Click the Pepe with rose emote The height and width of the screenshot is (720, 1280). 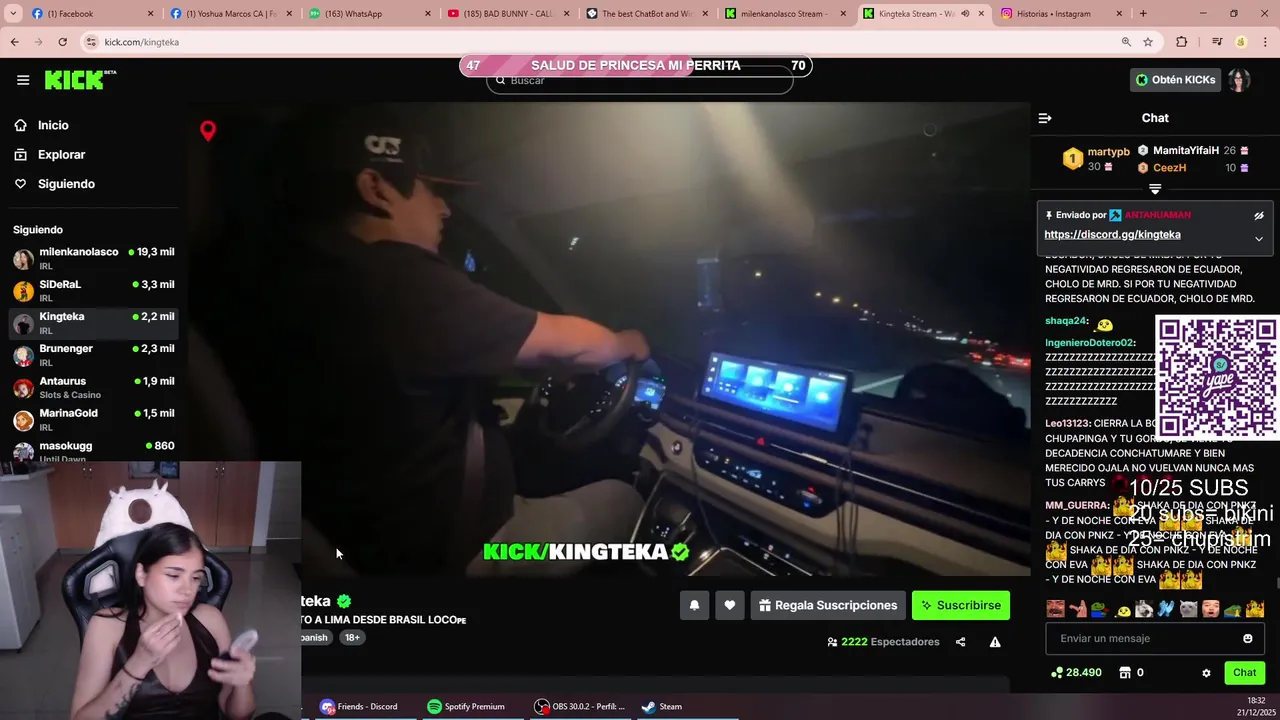1099,609
